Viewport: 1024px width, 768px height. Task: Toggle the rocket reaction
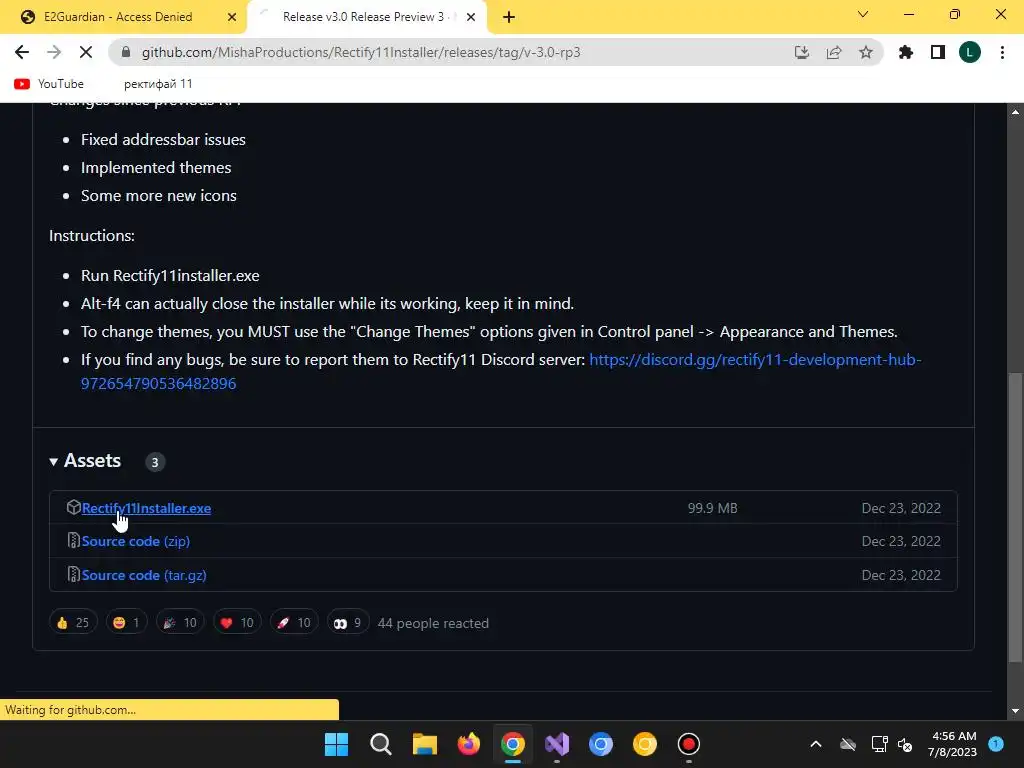(294, 622)
